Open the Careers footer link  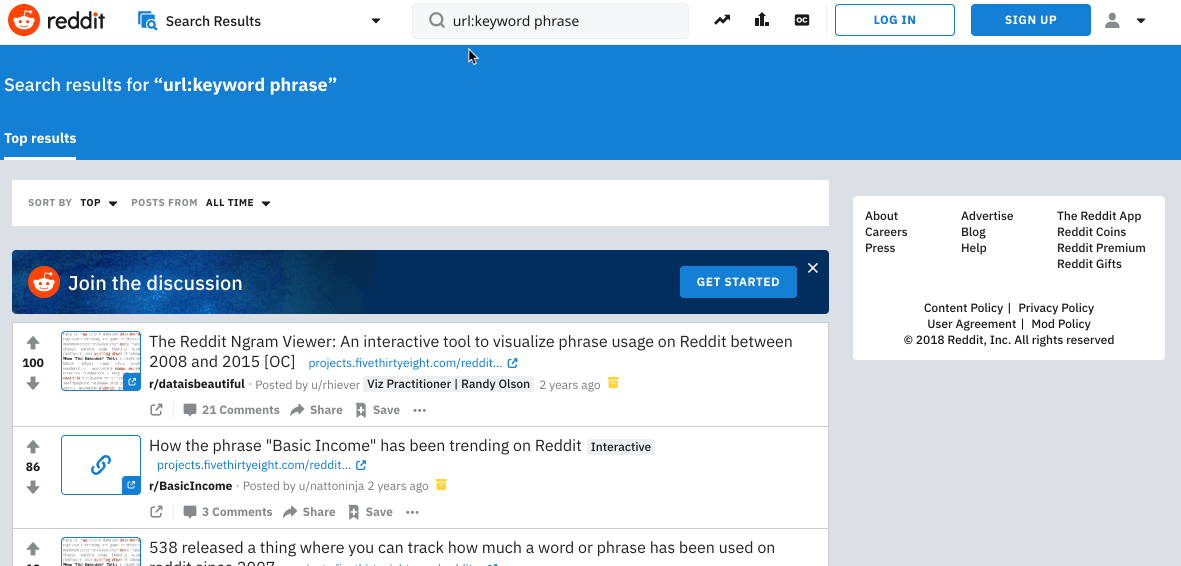point(886,232)
